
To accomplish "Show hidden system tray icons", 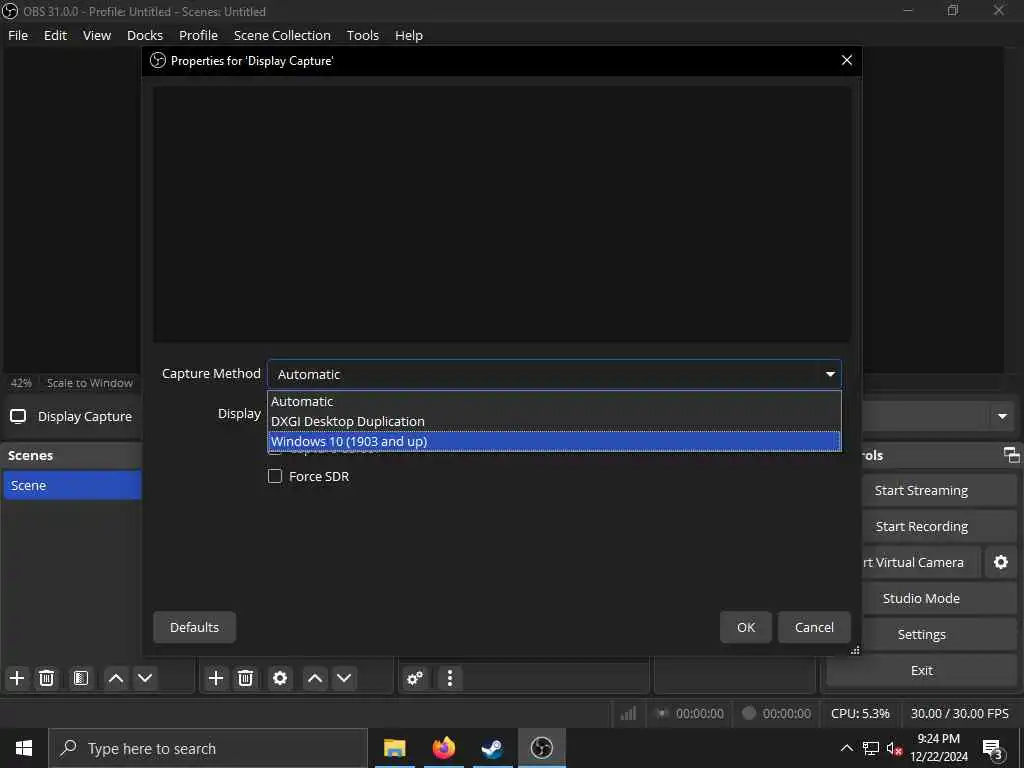I will point(846,748).
